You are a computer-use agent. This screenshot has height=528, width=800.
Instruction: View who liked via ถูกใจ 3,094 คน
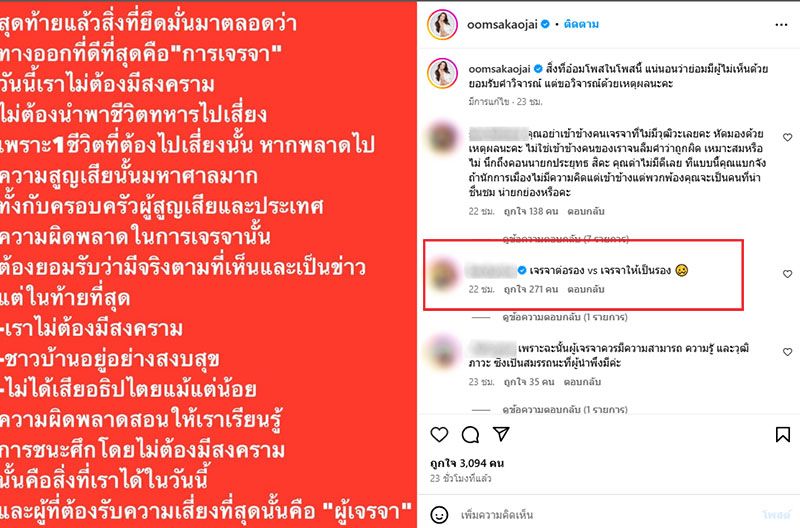point(467,463)
